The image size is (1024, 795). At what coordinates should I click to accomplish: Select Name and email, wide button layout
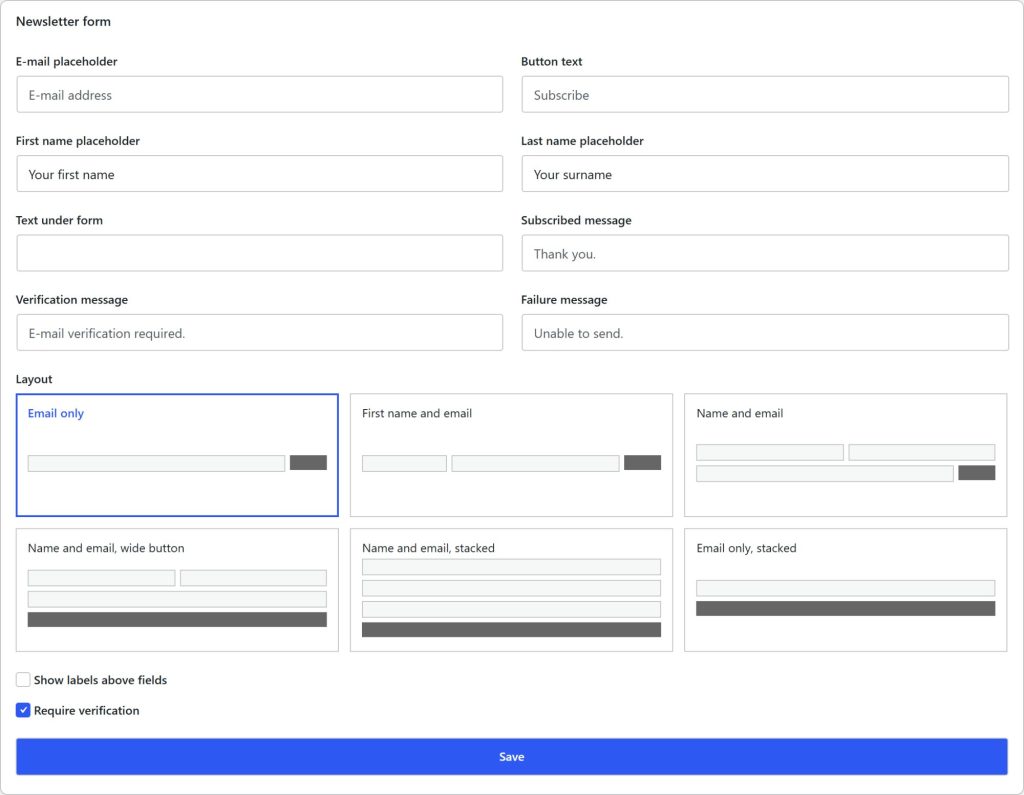pos(177,590)
